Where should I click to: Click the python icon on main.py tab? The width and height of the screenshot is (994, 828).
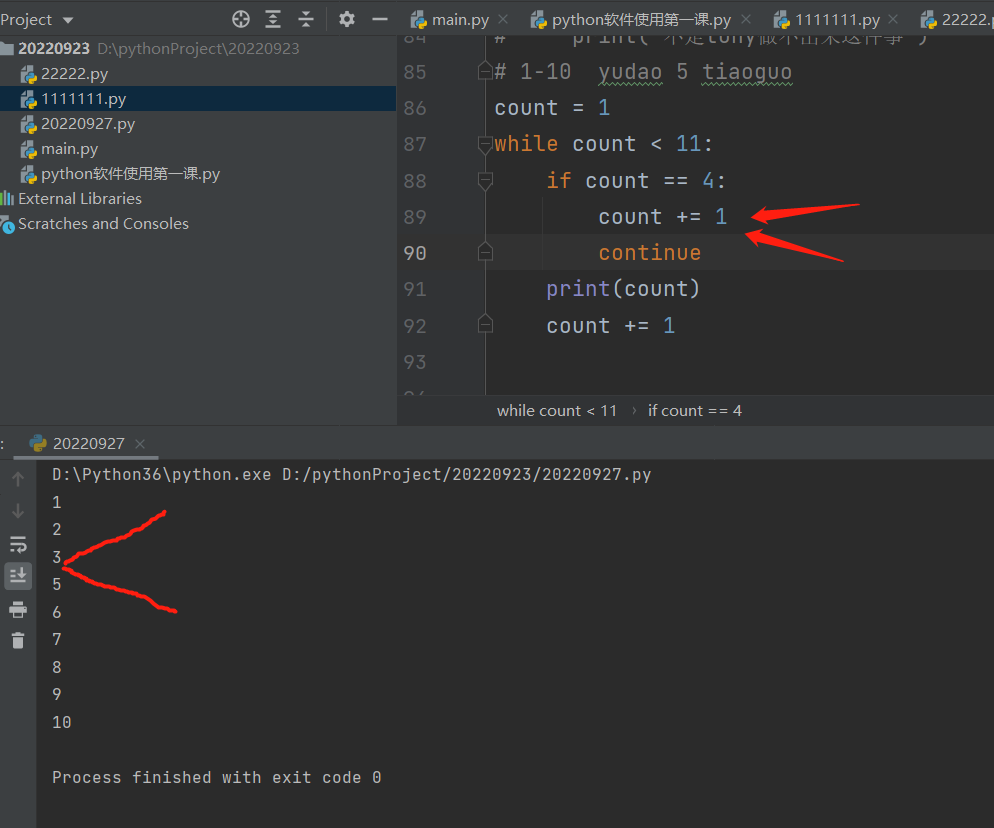click(x=418, y=20)
